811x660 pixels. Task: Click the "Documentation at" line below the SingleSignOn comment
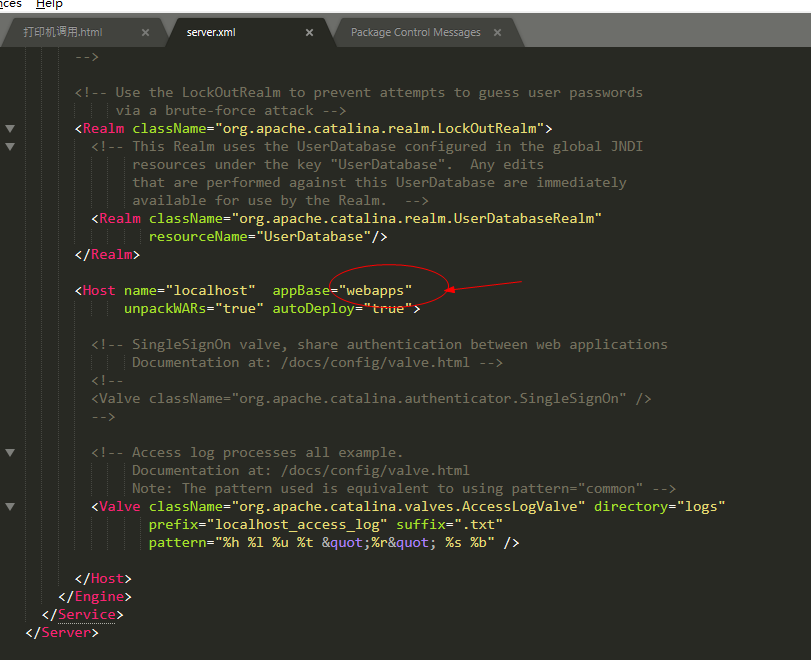pyautogui.click(x=317, y=363)
